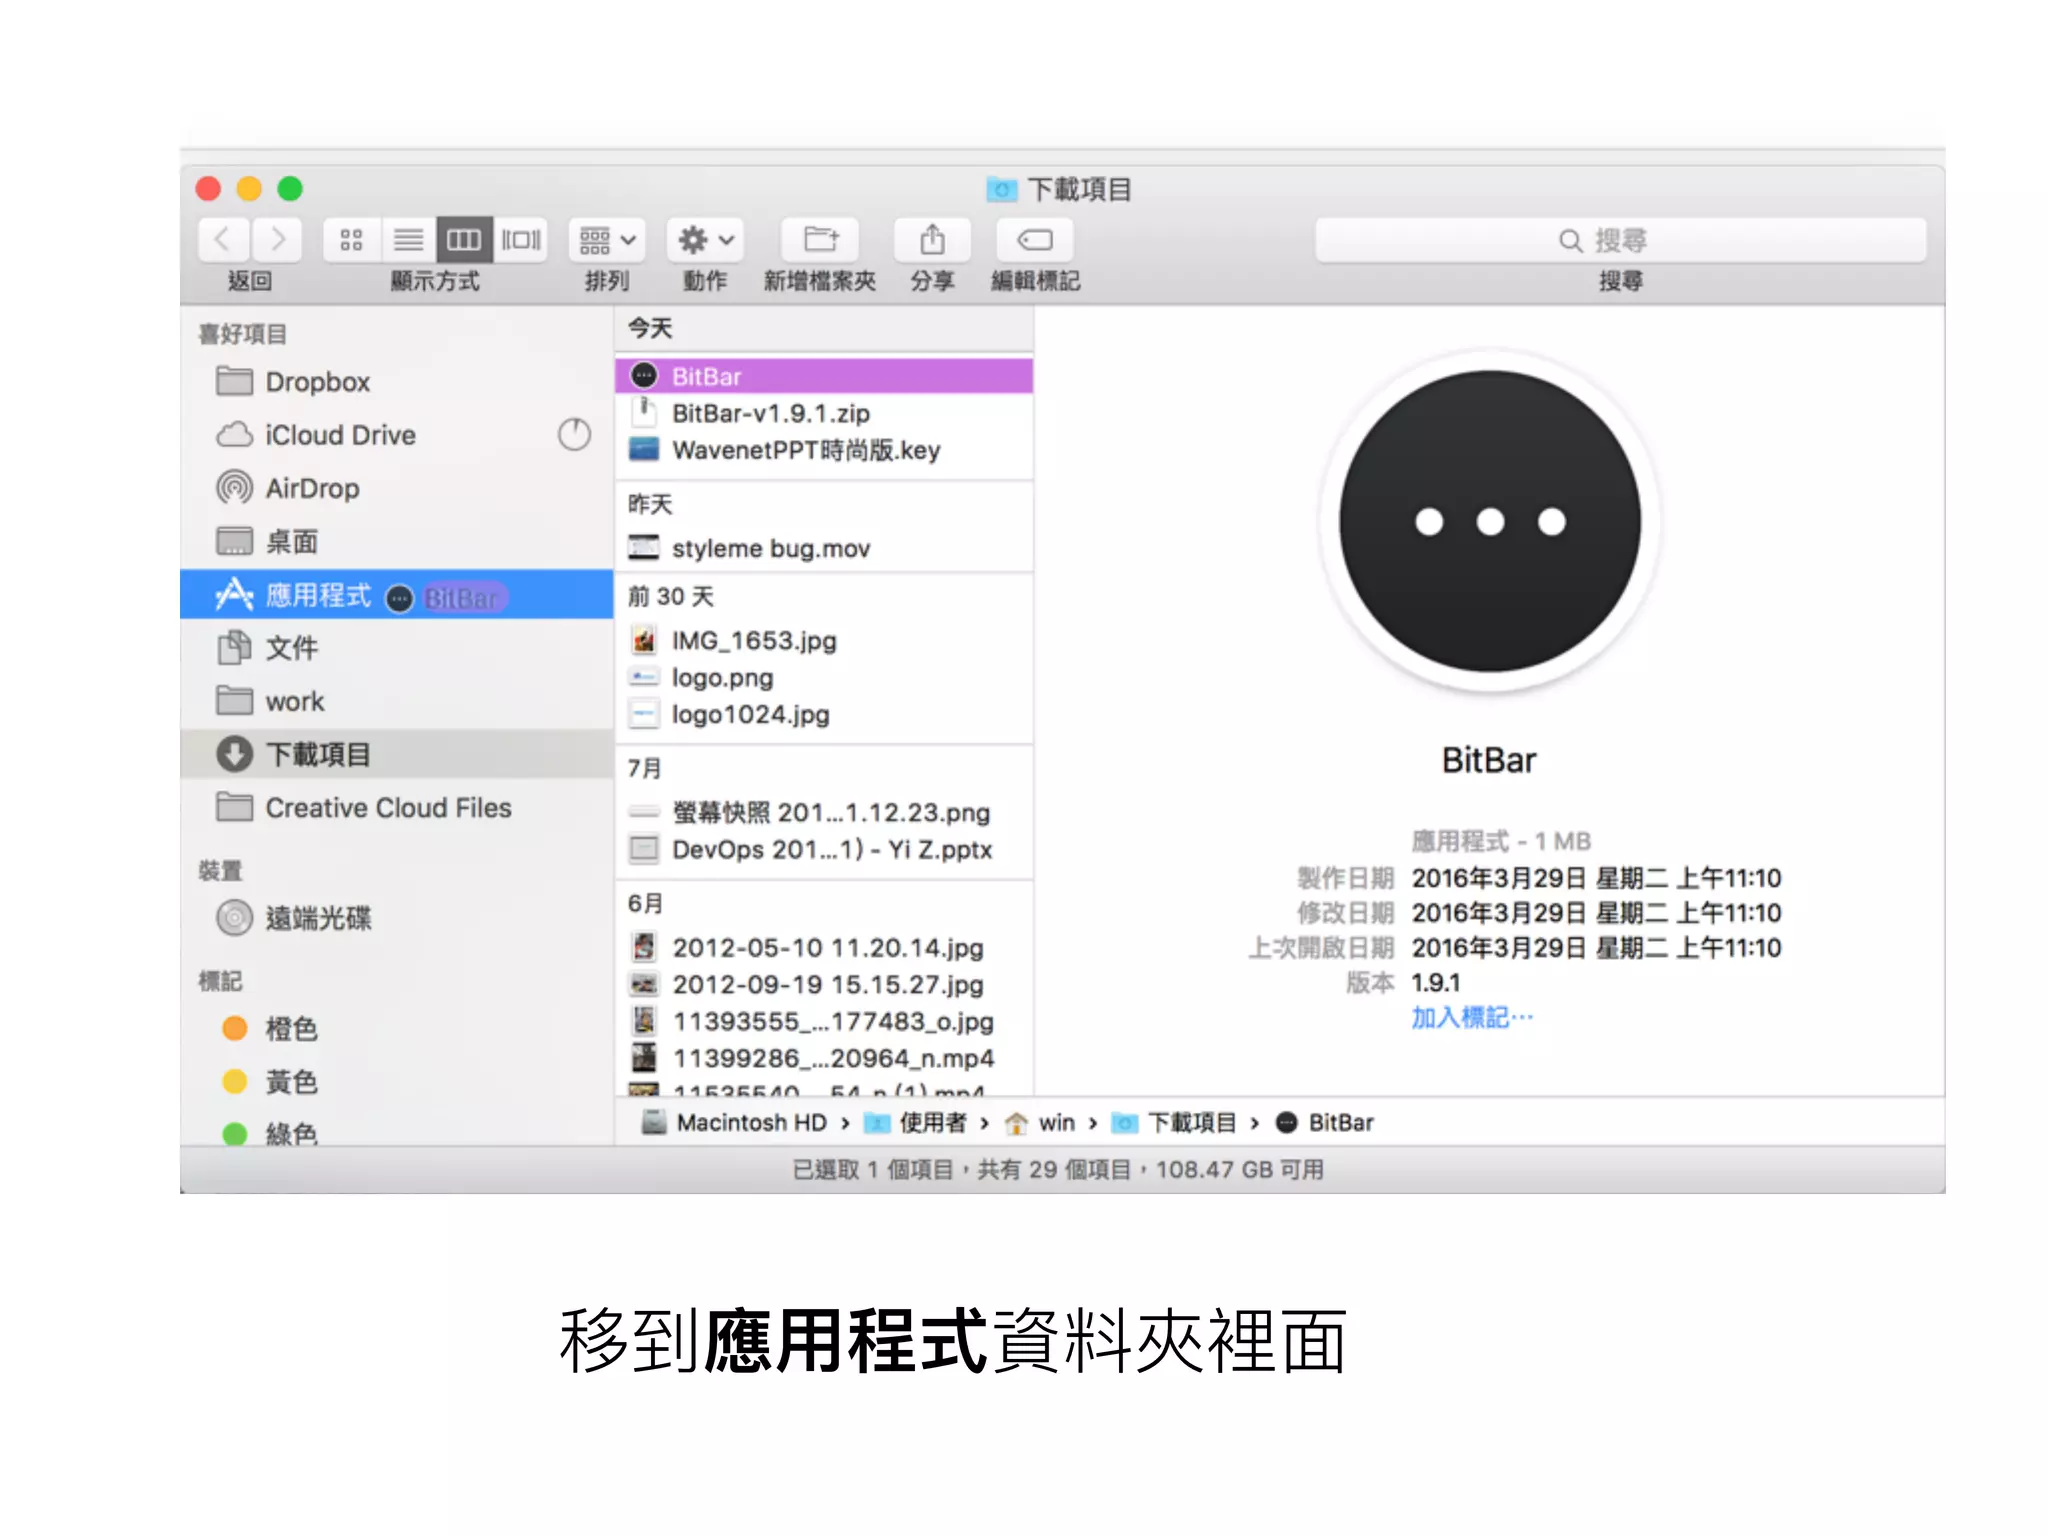Viewport: 2048px width, 1536px height.
Task: Select BitBar-v1.9.1.zip in the file list
Action: click(770, 413)
